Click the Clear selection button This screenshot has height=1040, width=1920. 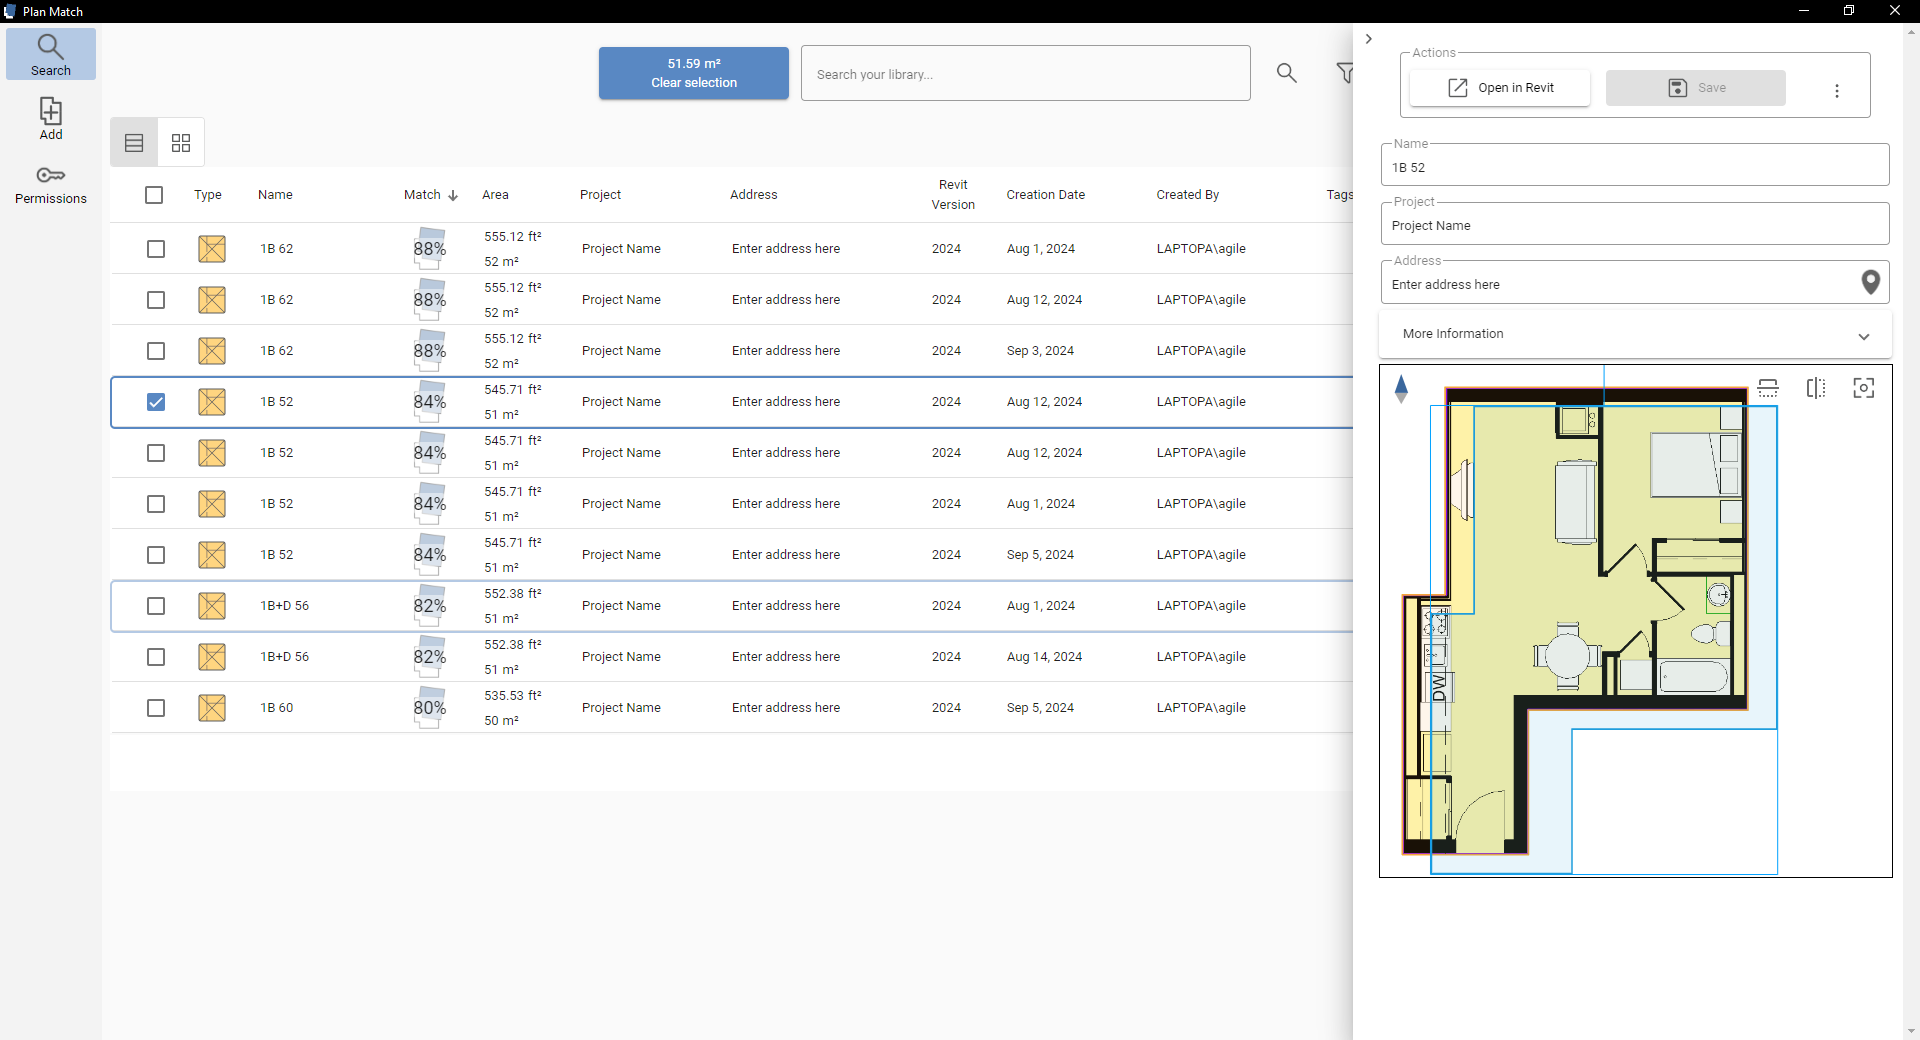tap(694, 73)
